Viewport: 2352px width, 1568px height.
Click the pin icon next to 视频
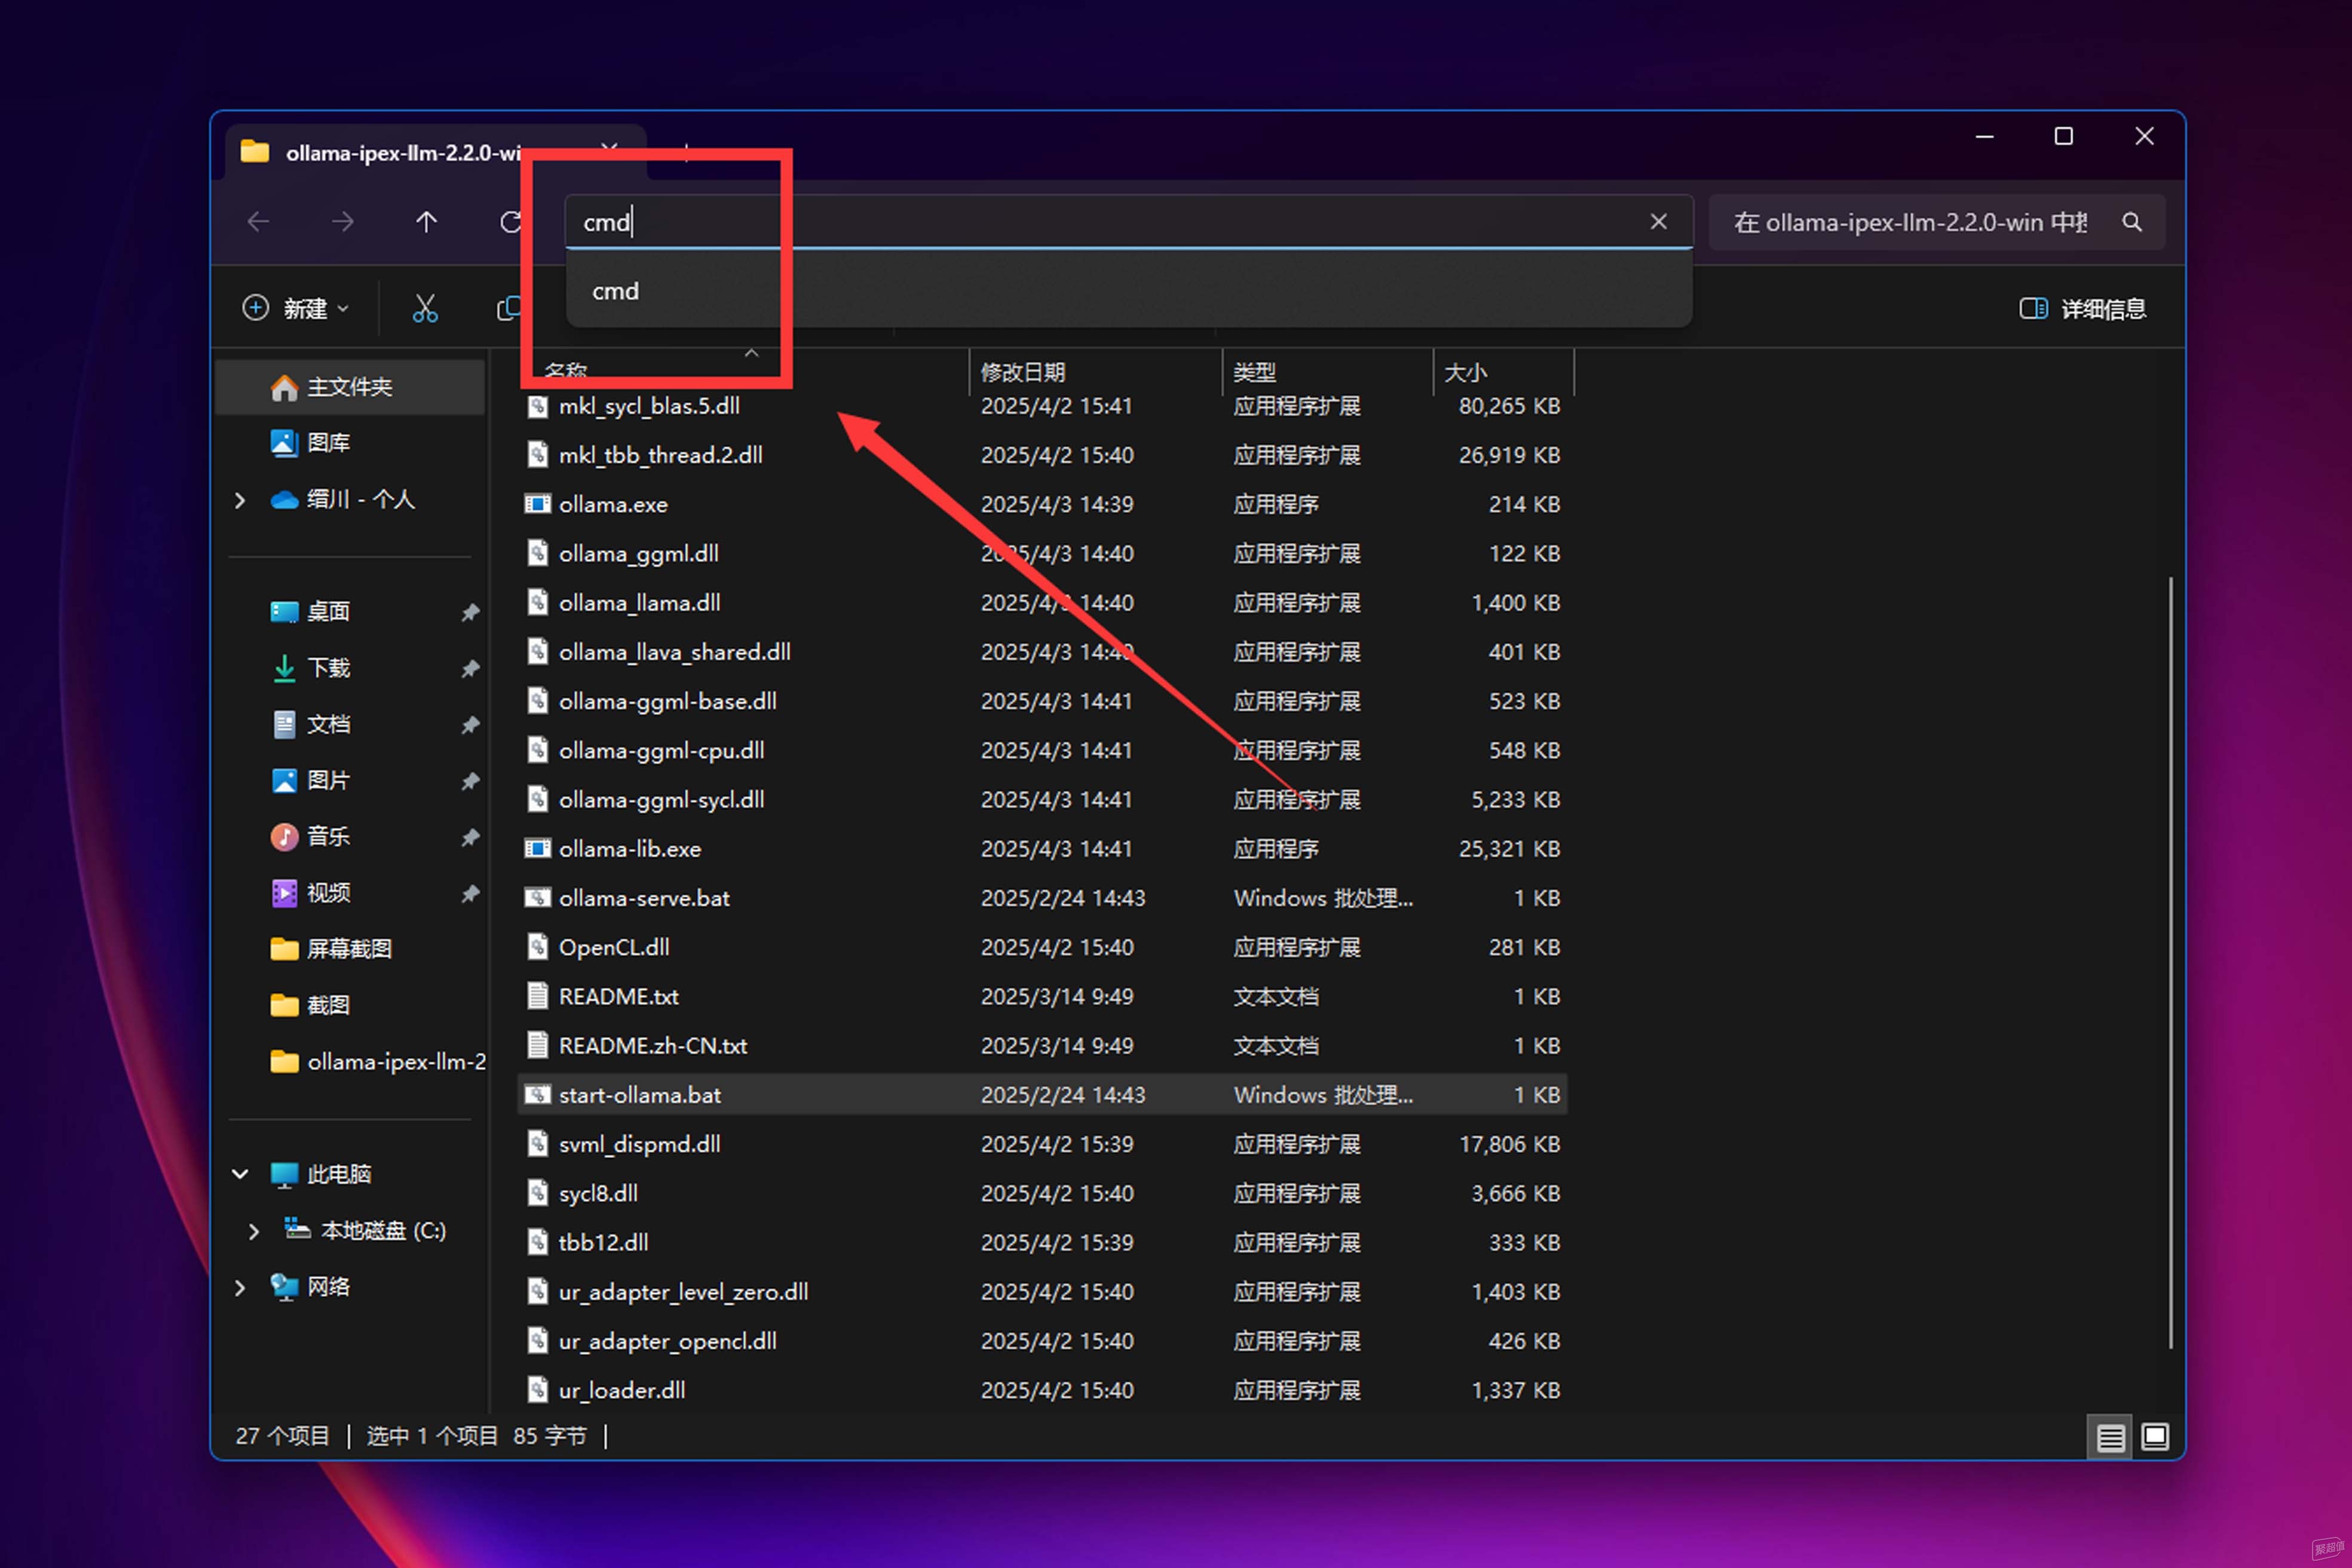click(470, 893)
